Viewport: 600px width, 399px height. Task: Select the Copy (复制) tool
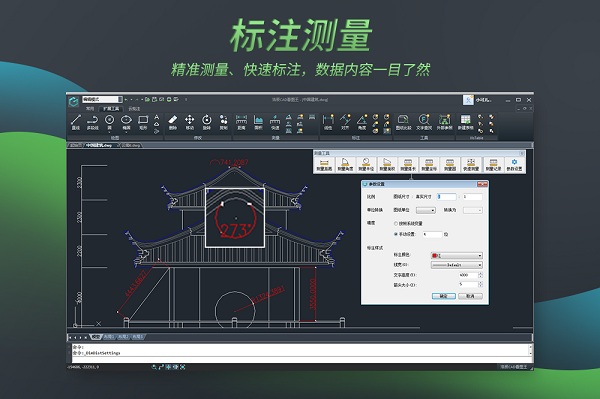click(223, 122)
